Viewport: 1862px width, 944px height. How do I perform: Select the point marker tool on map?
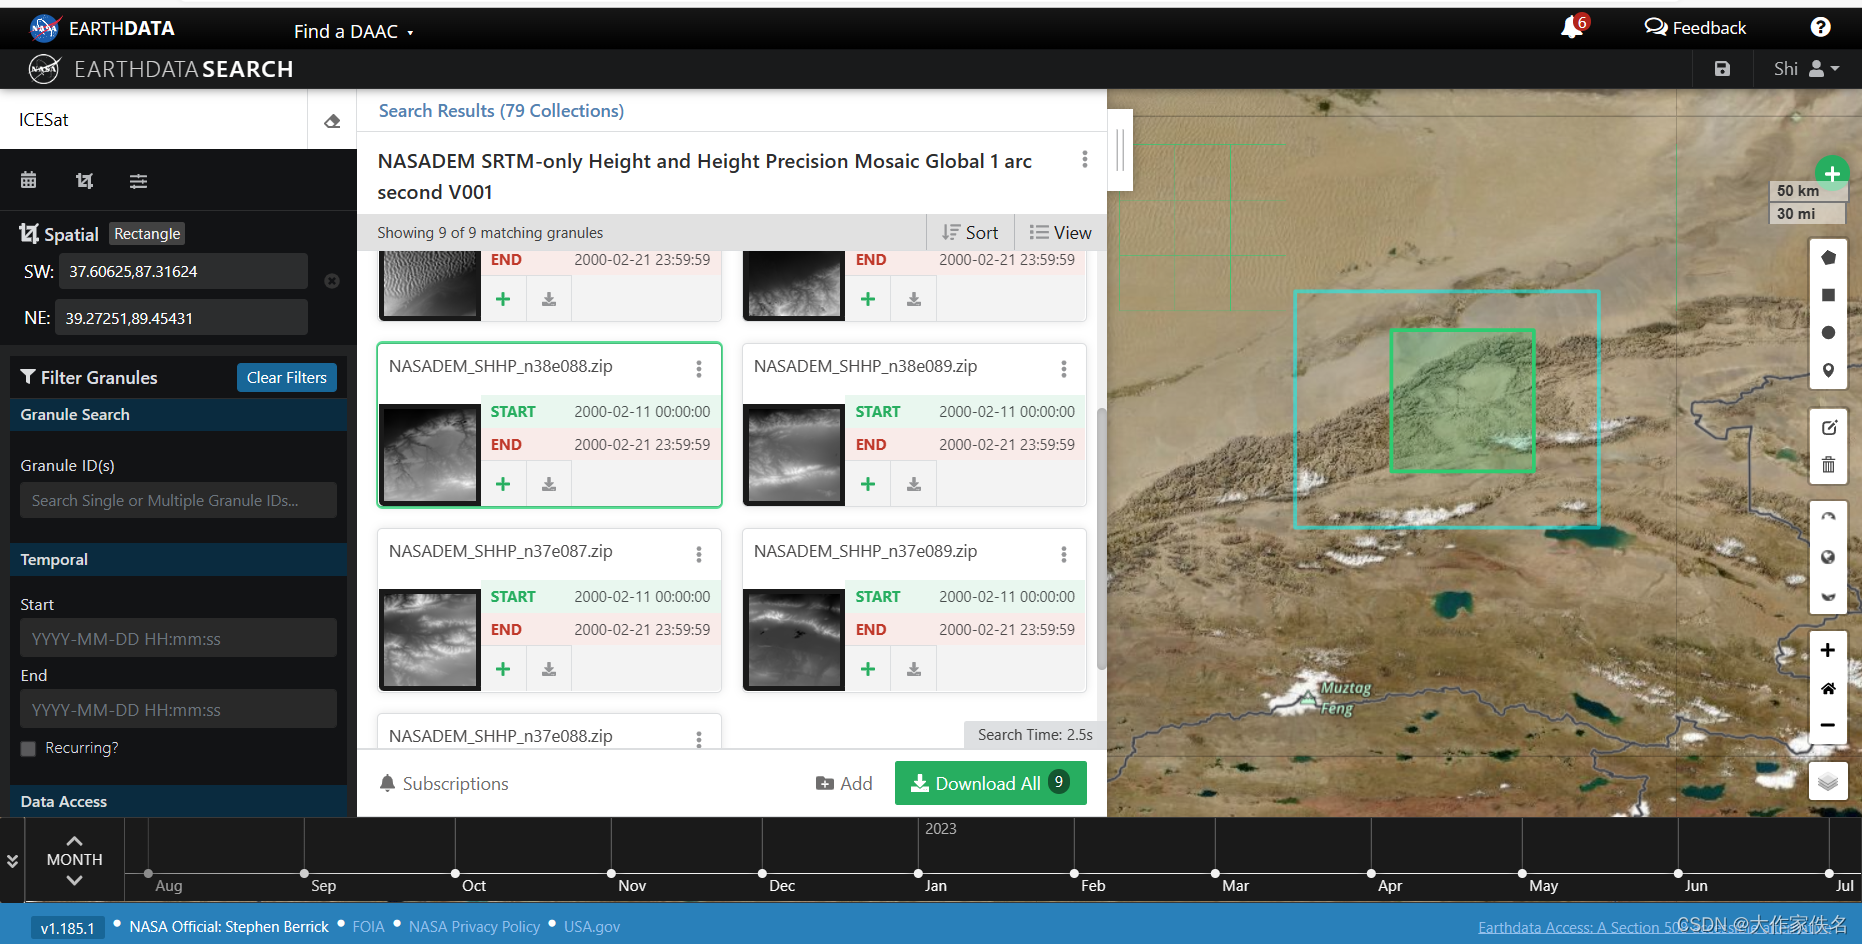pos(1828,370)
